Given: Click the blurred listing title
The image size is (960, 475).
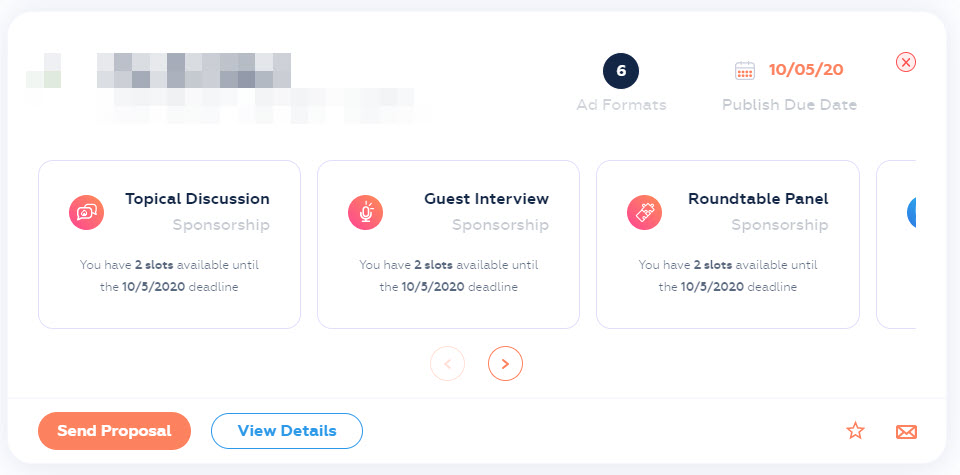Looking at the screenshot, I should tap(194, 72).
